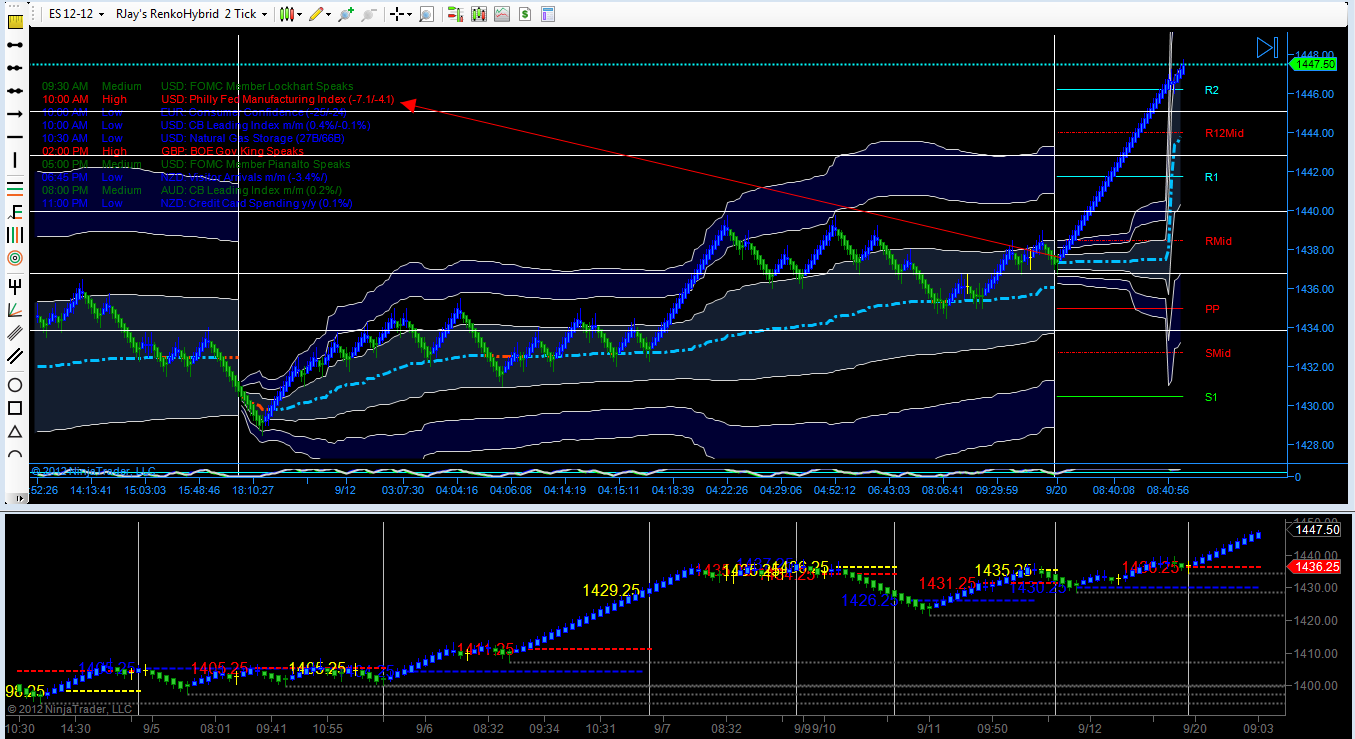Click the Zoom In magnifier icon
The image size is (1355, 739).
click(x=346, y=14)
